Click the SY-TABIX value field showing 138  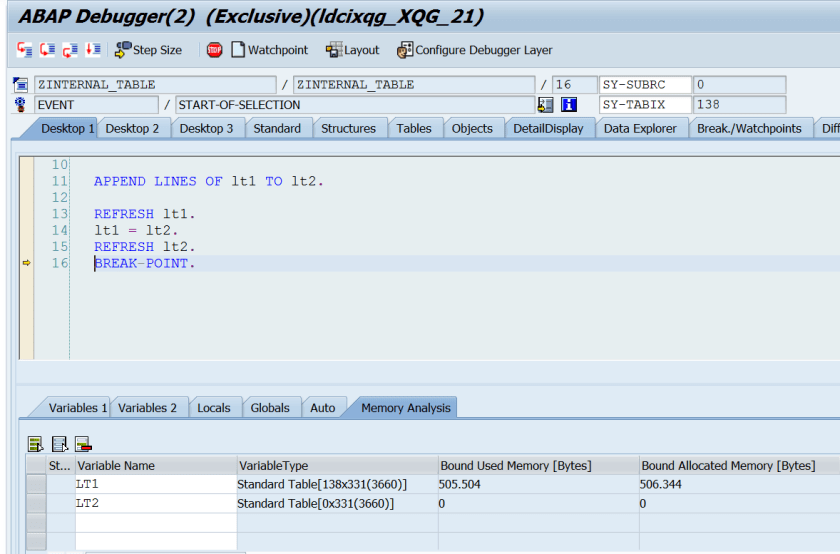click(x=738, y=105)
